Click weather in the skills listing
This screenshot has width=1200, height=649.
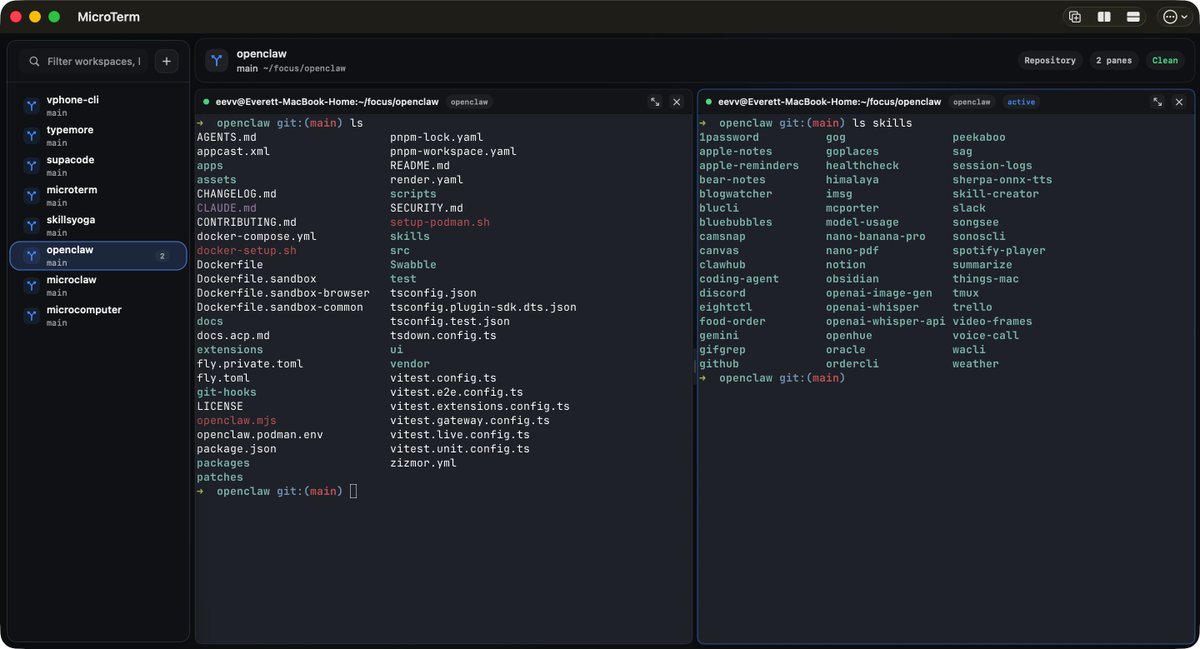point(976,364)
